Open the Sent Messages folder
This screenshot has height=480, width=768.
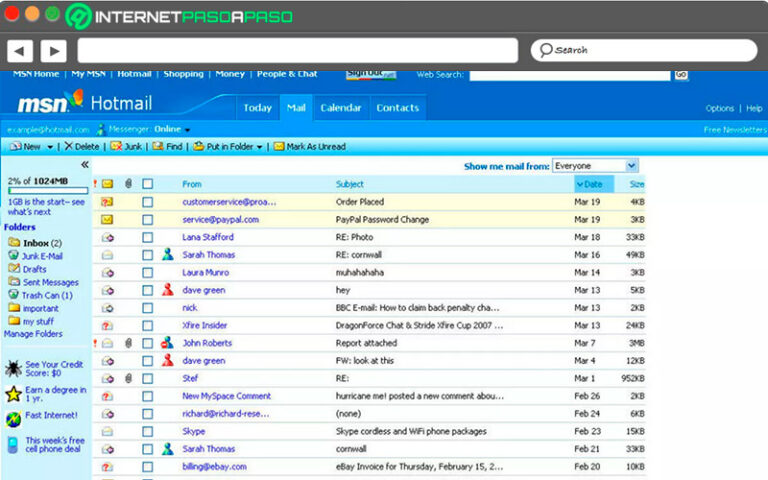50,282
